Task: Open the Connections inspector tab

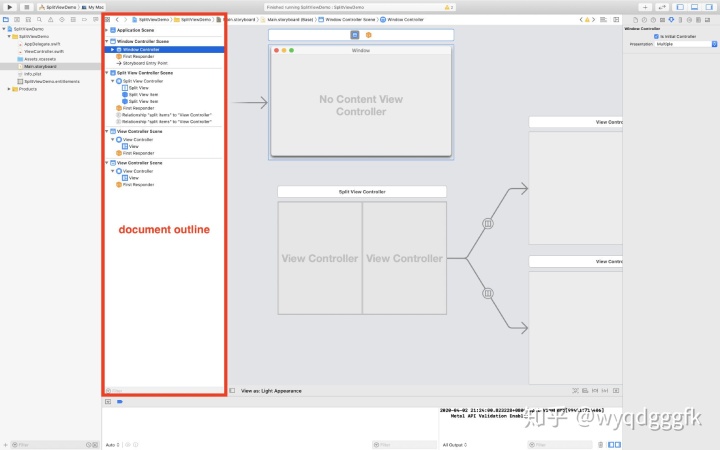Action: coord(689,20)
